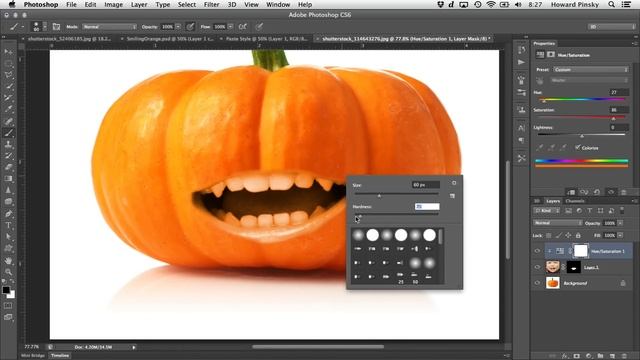Toggle adjustment visibility eye in Properties
Image resolution: width=640 pixels, height=360 pixels.
point(611,192)
